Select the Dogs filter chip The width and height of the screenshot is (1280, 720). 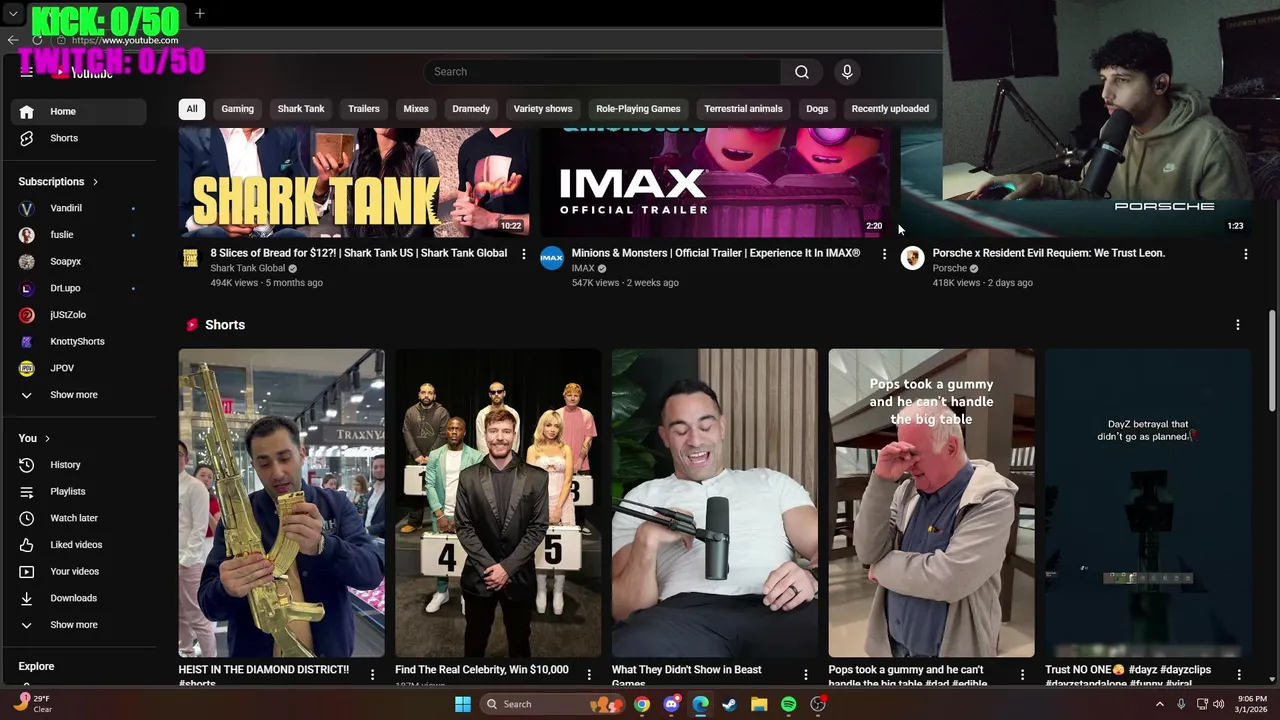[817, 109]
